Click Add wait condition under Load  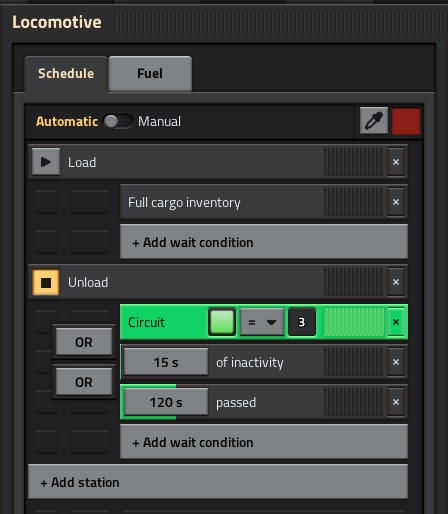[264, 242]
